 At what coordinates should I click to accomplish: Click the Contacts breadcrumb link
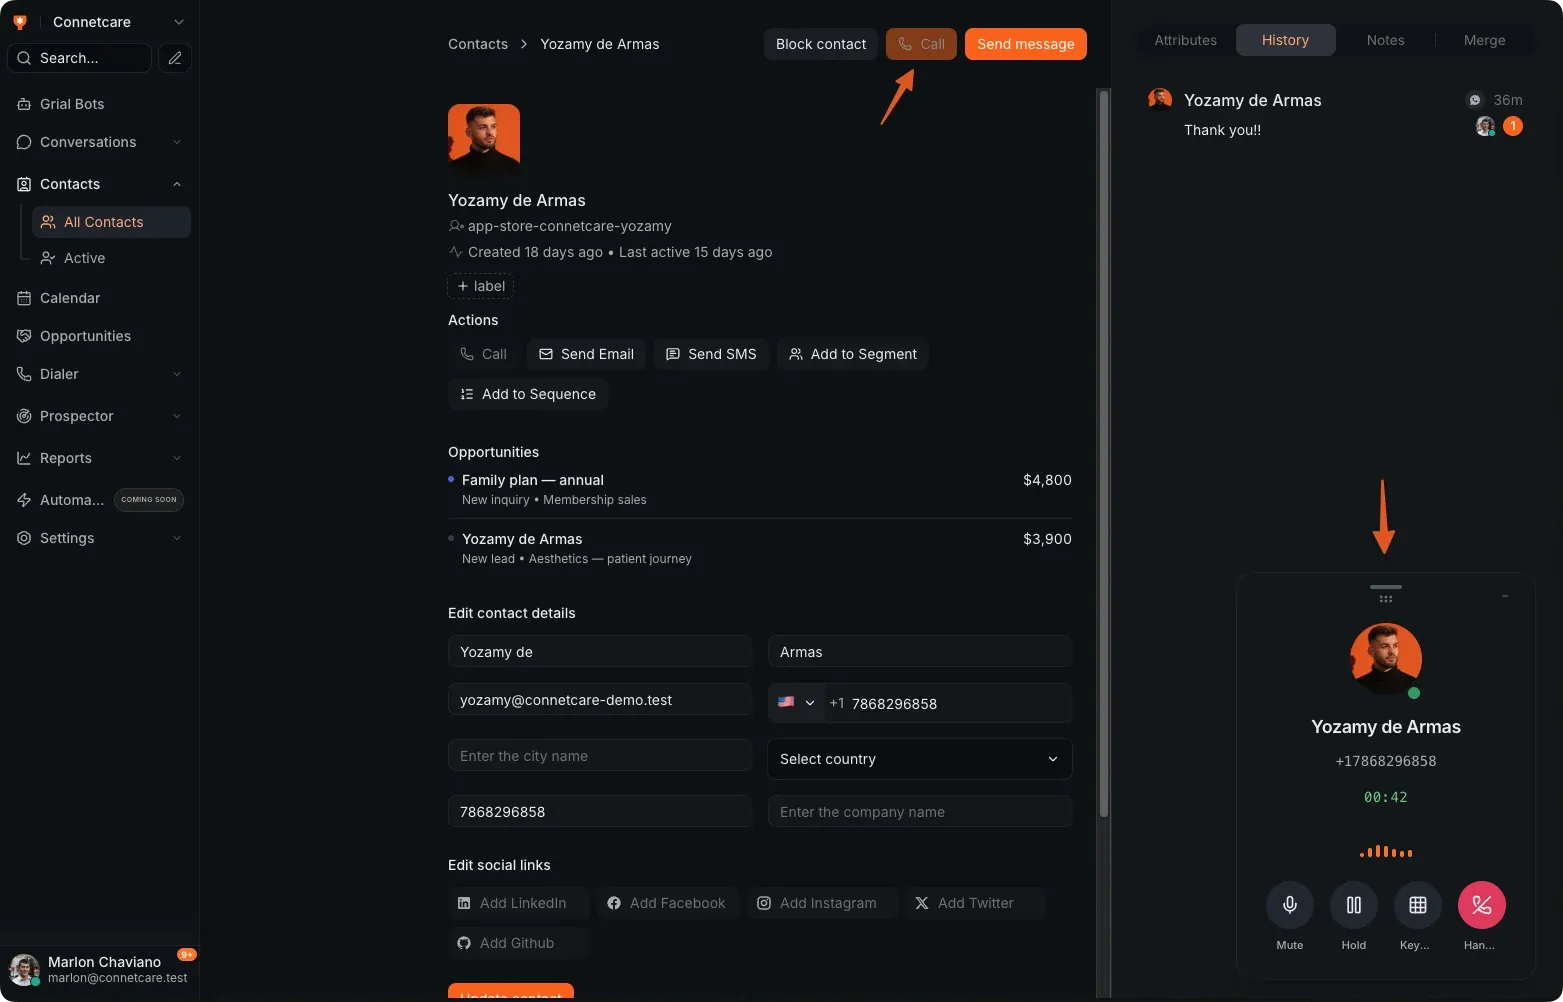pos(478,44)
